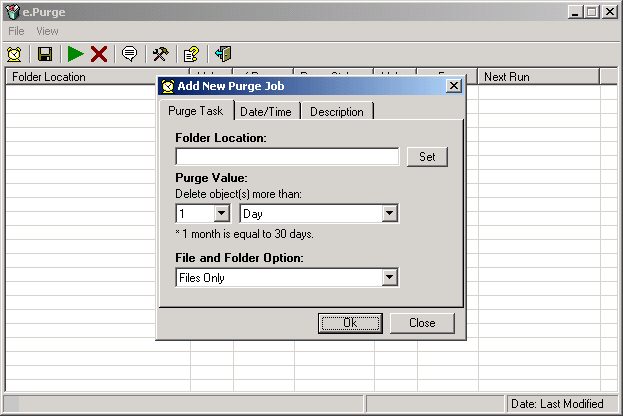Click the Close button in the dialog

pyautogui.click(x=422, y=323)
